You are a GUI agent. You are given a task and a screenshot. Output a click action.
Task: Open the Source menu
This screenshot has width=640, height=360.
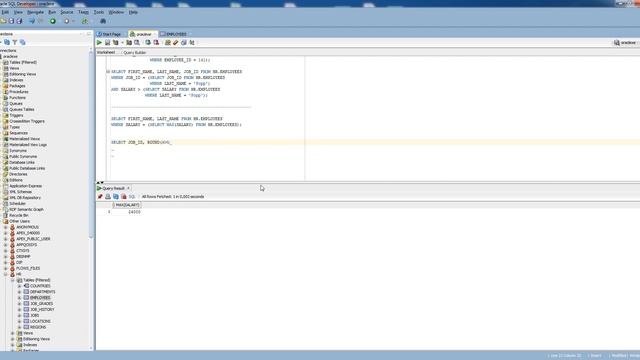pos(67,12)
